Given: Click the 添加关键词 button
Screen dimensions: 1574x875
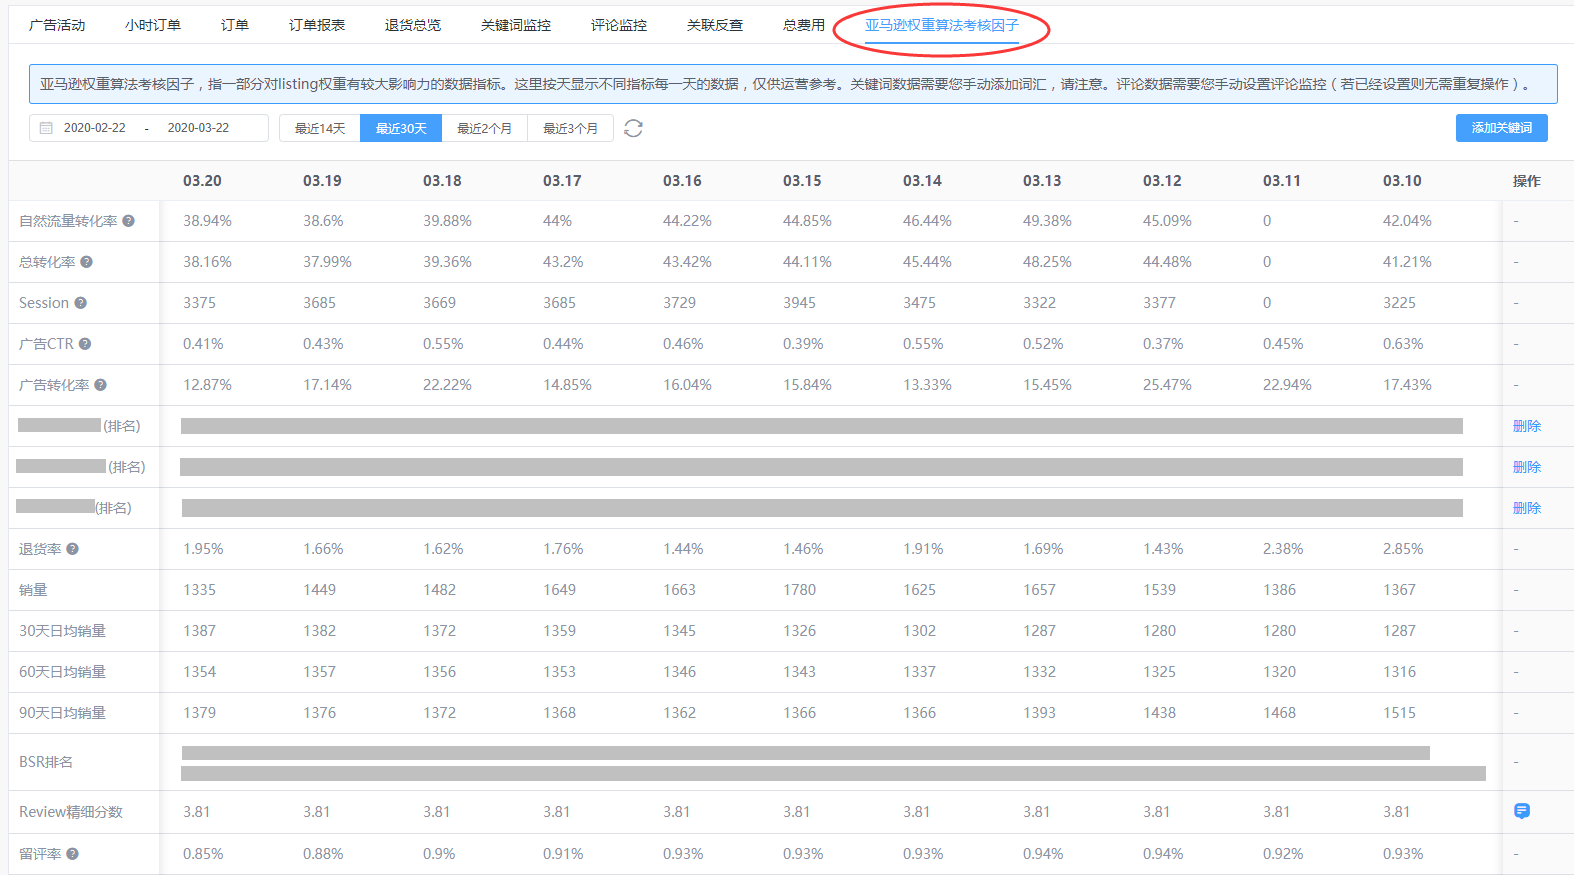Looking at the screenshot, I should 1501,128.
